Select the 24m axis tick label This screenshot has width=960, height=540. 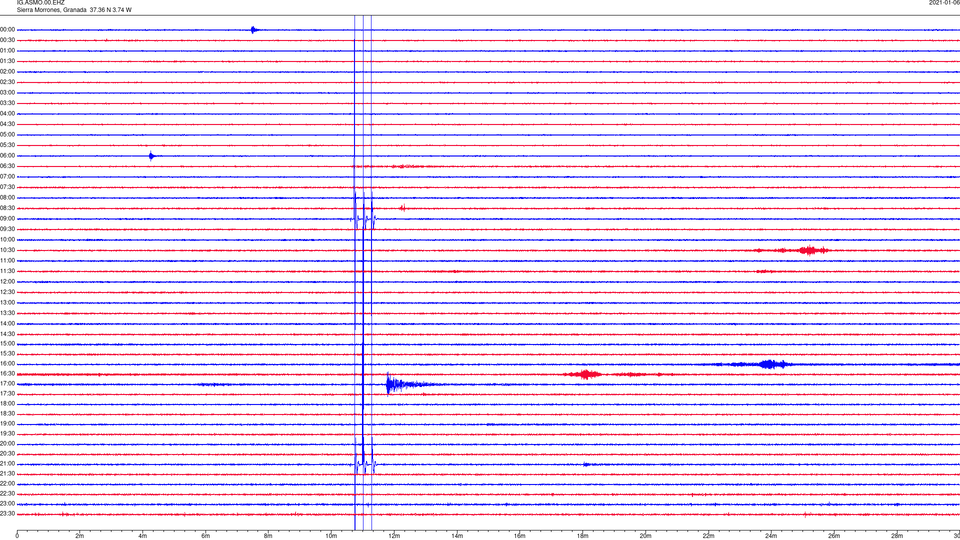[771, 536]
